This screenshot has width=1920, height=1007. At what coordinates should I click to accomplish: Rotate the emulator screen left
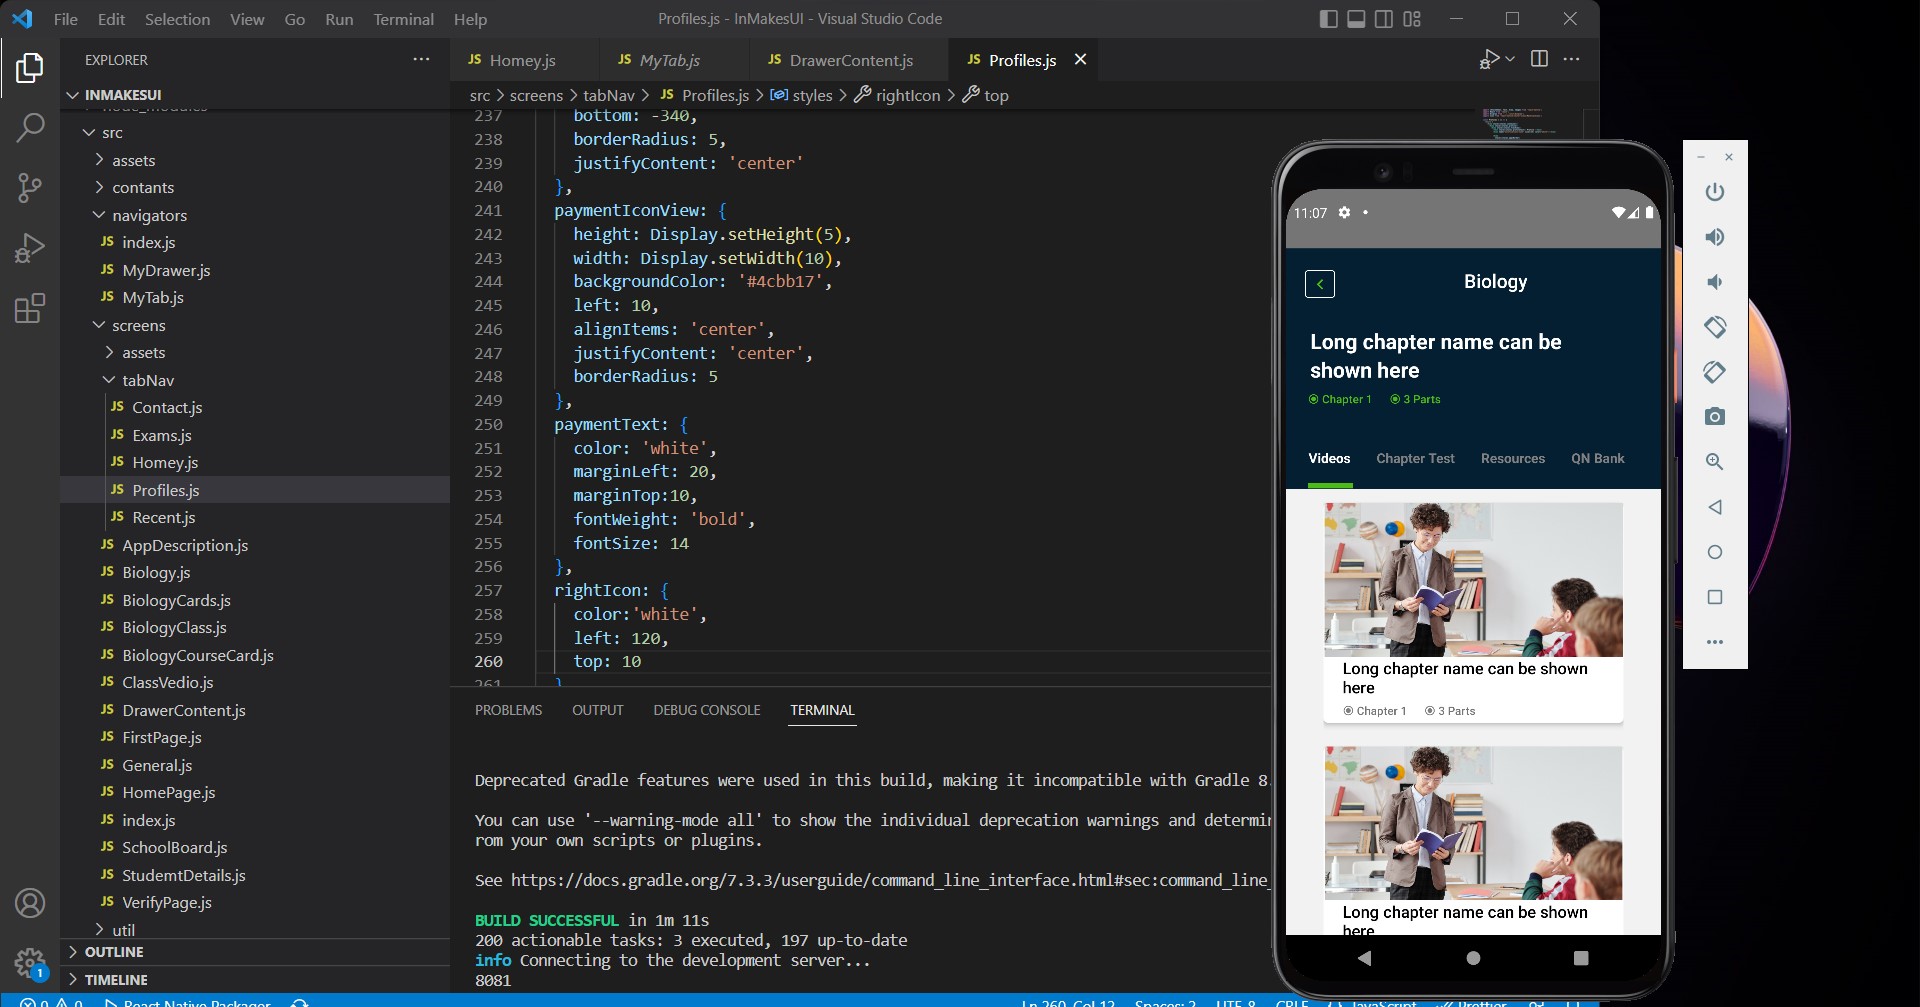click(x=1715, y=327)
